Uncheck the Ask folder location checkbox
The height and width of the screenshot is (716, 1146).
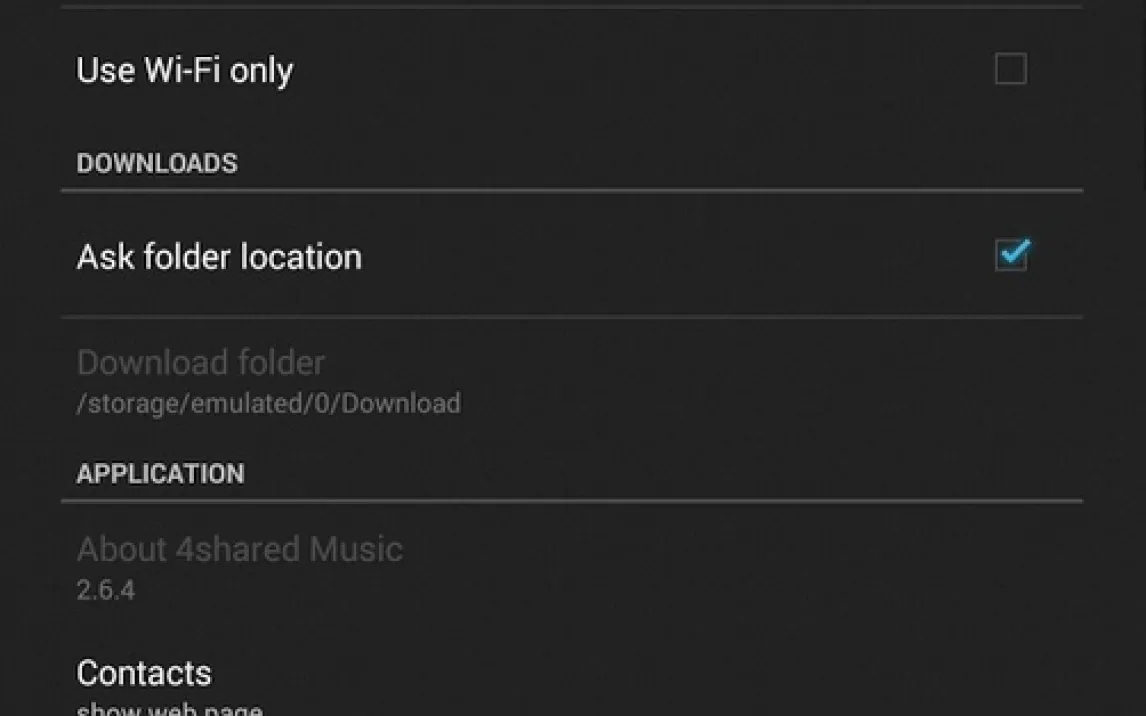click(x=1011, y=256)
